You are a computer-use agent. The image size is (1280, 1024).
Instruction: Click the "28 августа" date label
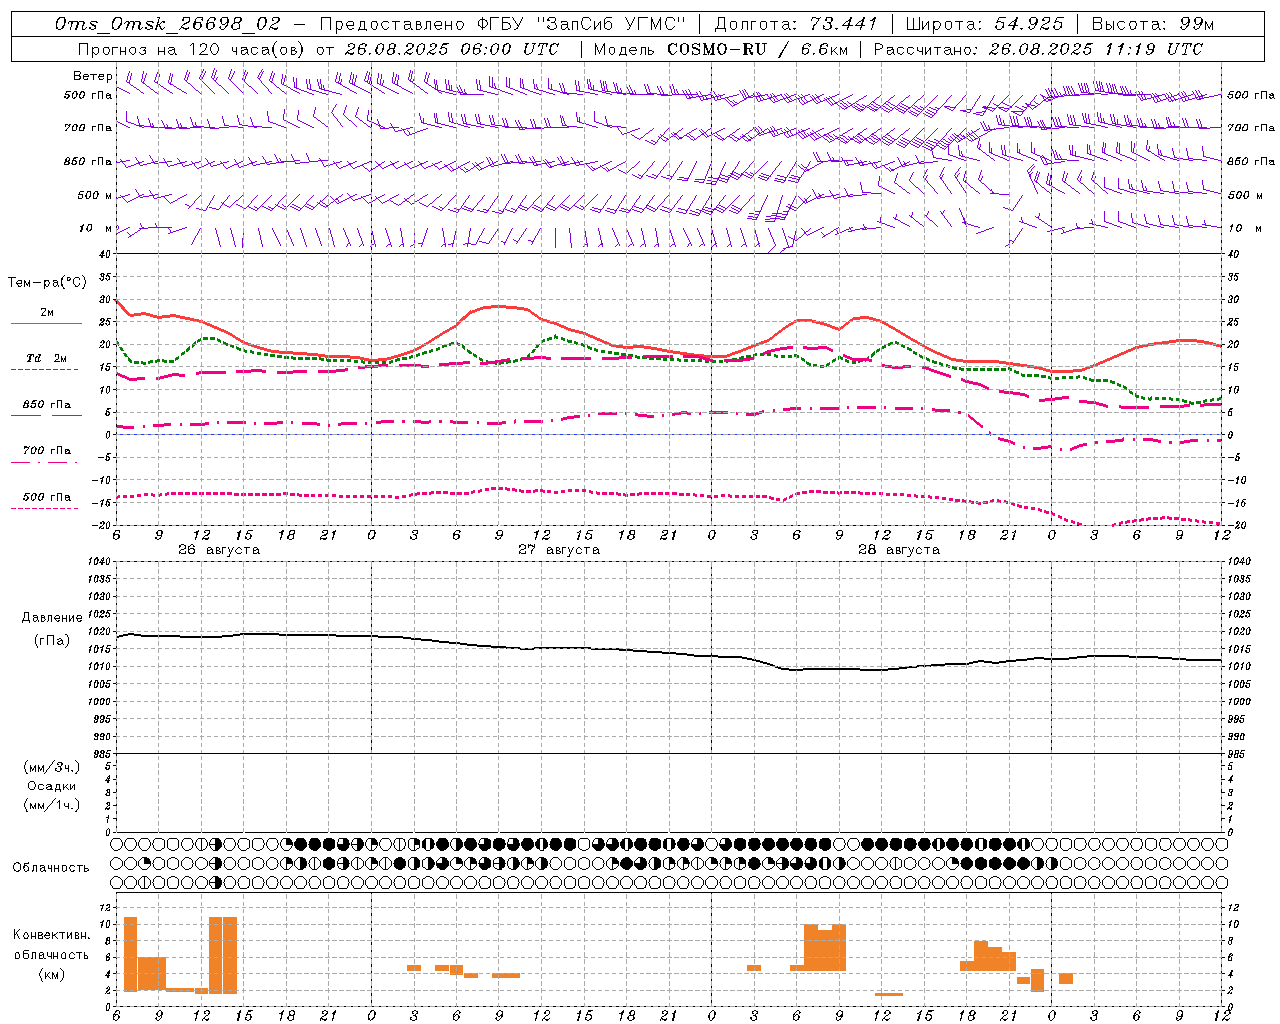tap(899, 550)
